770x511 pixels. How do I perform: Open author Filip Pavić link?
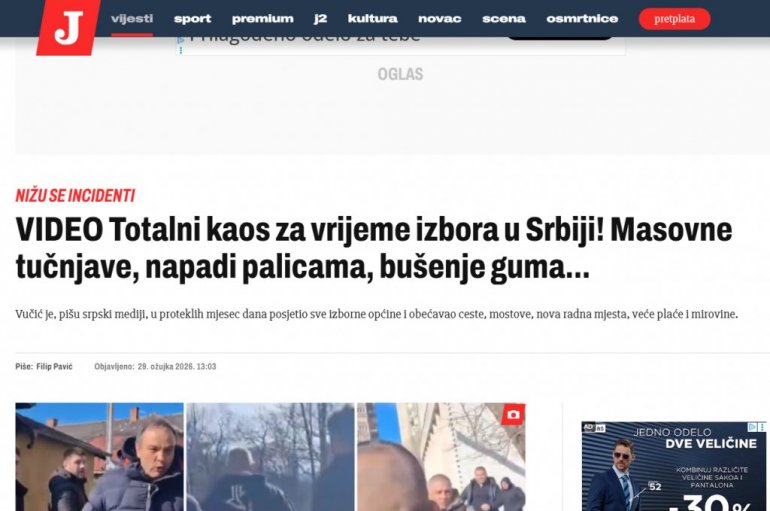54,366
